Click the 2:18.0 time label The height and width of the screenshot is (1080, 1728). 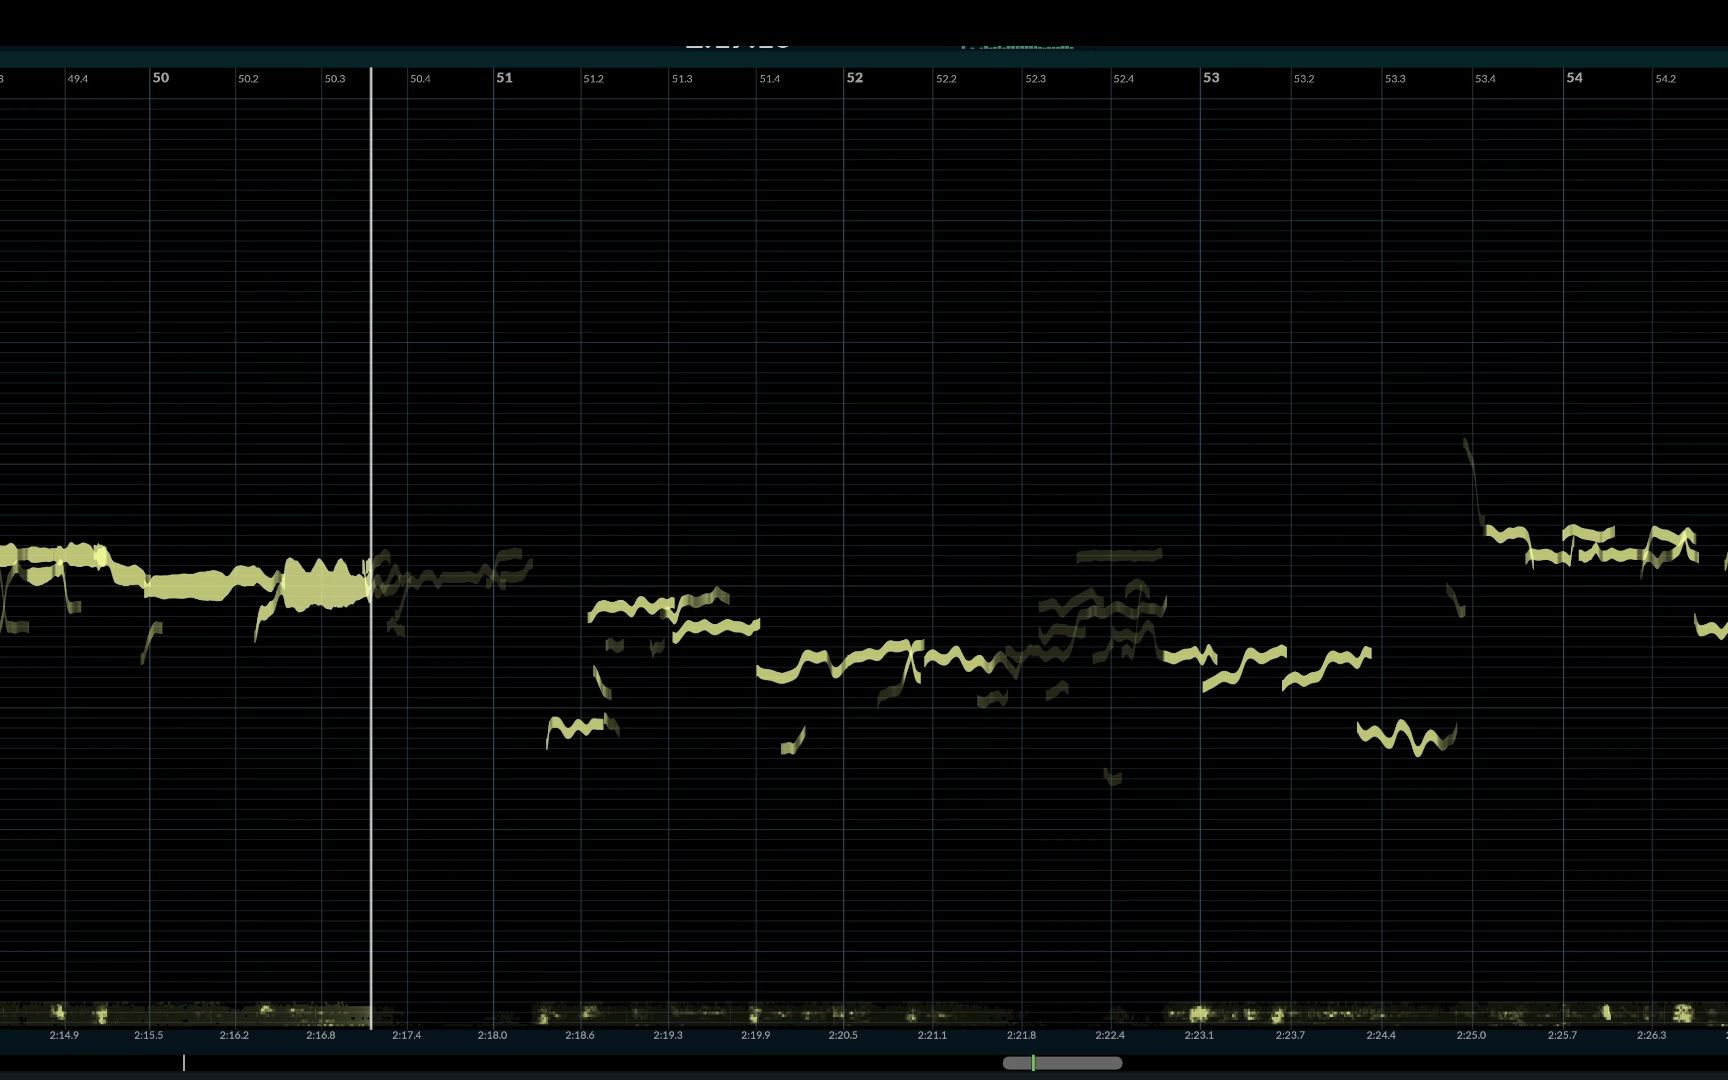[492, 1036]
